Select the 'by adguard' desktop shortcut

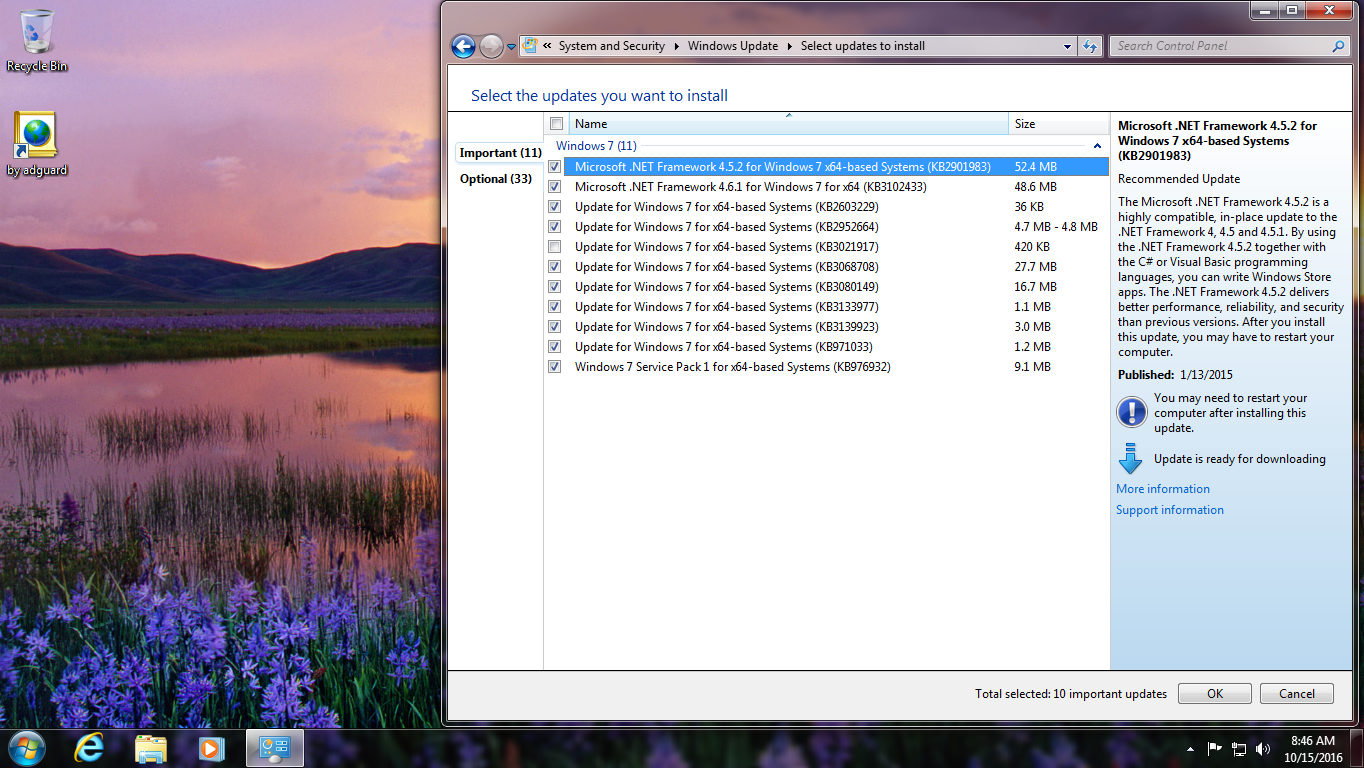click(37, 144)
